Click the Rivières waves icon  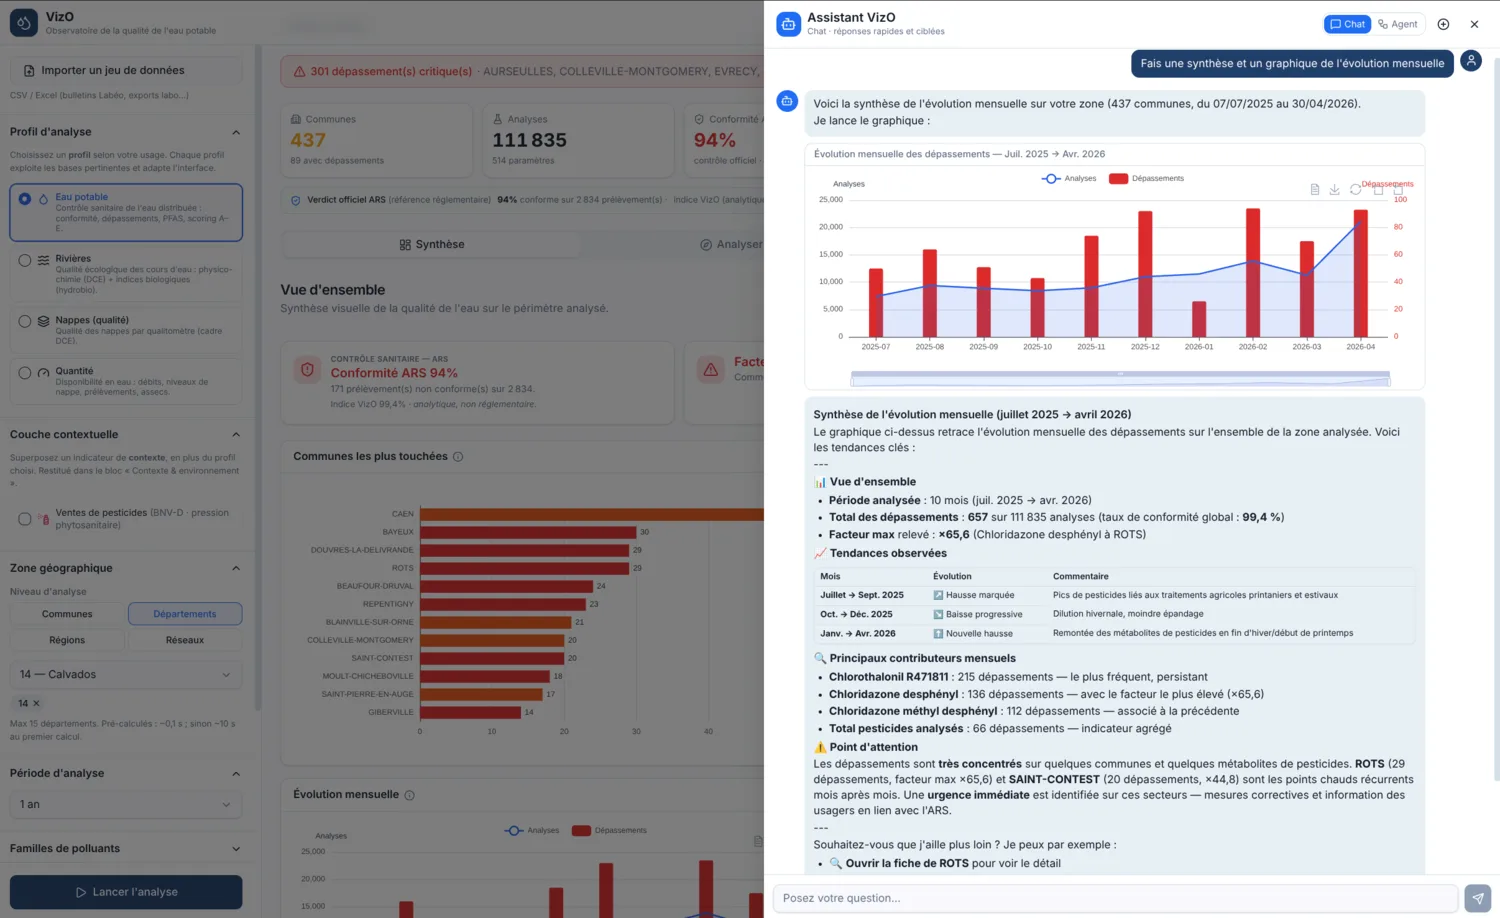pos(43,260)
